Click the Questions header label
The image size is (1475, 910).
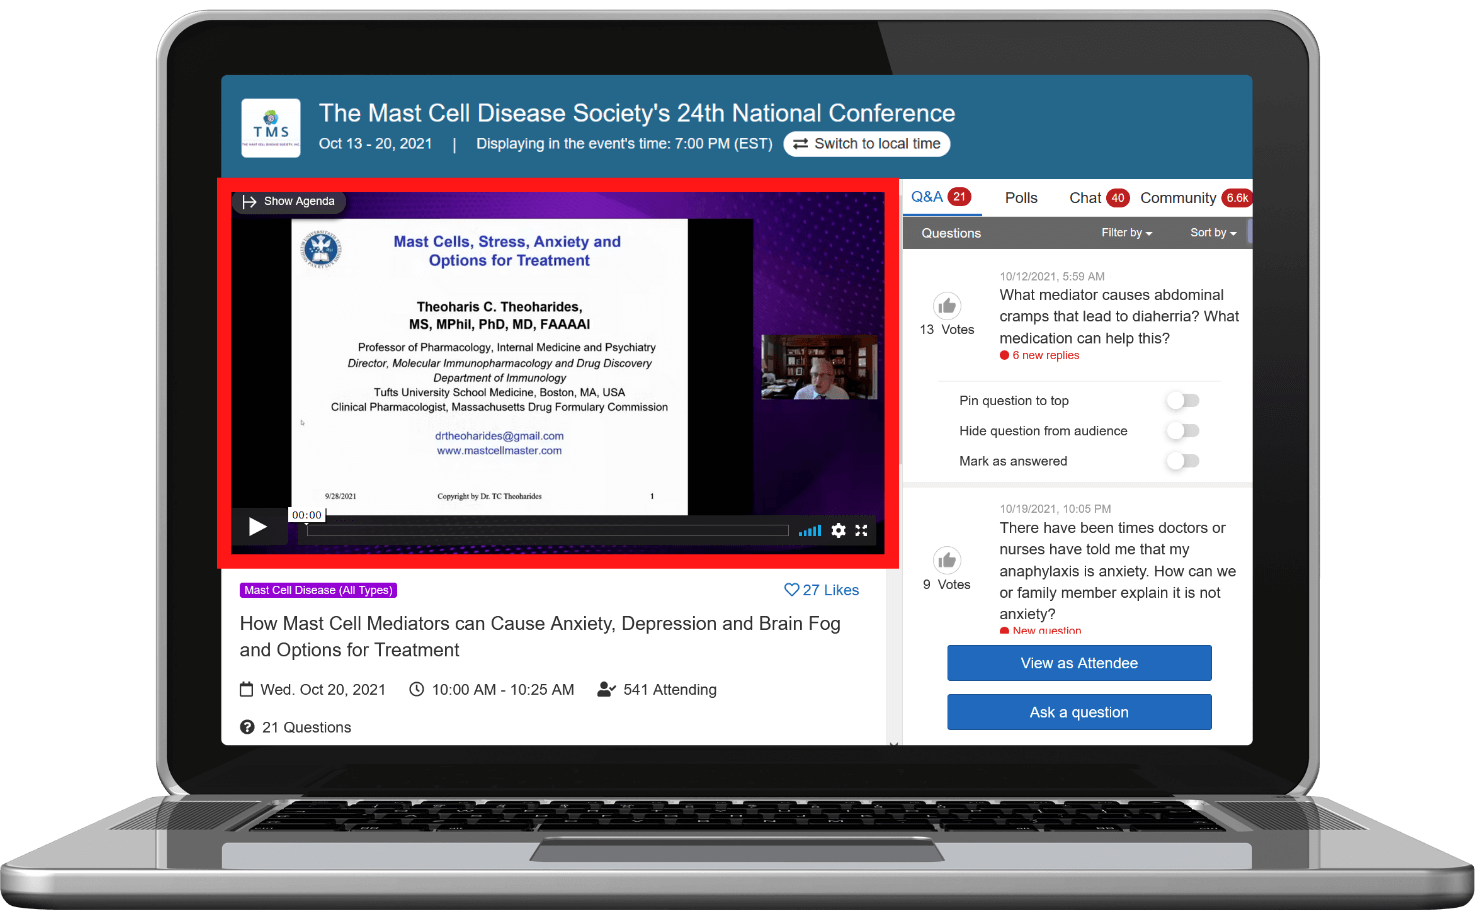(951, 233)
